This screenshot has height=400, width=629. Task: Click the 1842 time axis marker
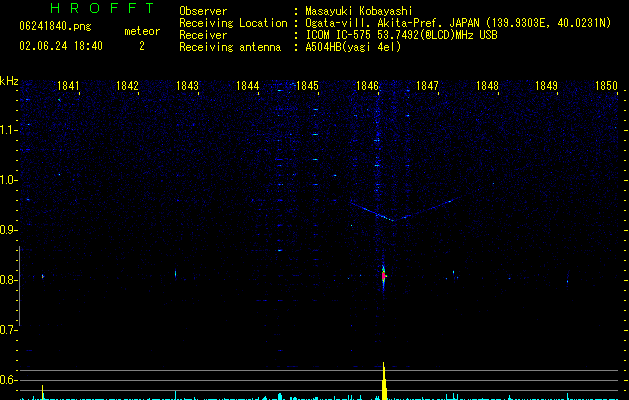coord(127,86)
